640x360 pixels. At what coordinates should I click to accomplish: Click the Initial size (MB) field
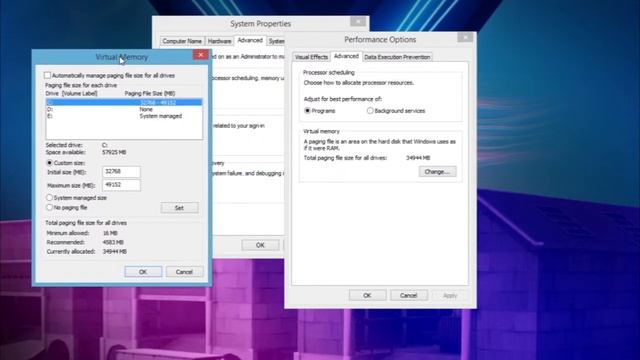pos(121,172)
